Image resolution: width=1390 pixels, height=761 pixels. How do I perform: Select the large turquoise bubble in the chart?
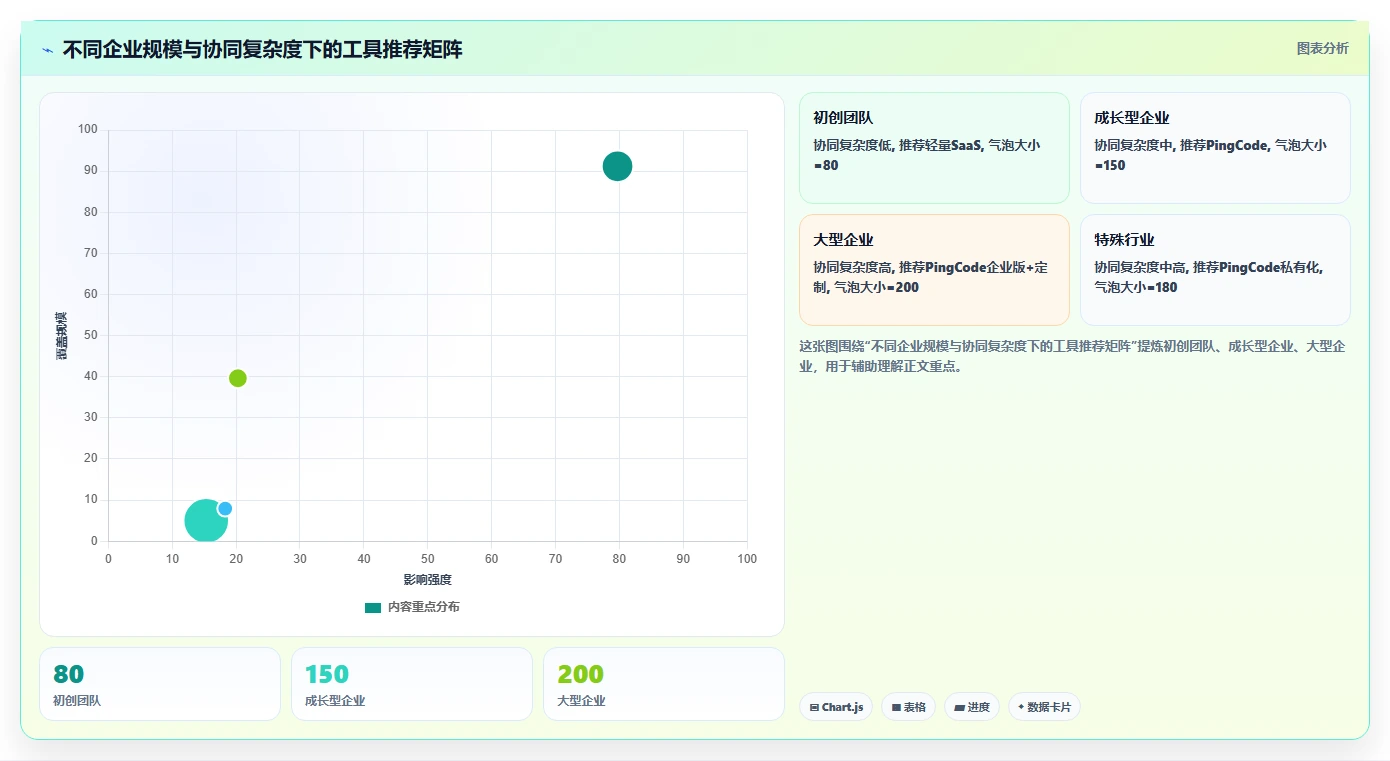[x=206, y=520]
